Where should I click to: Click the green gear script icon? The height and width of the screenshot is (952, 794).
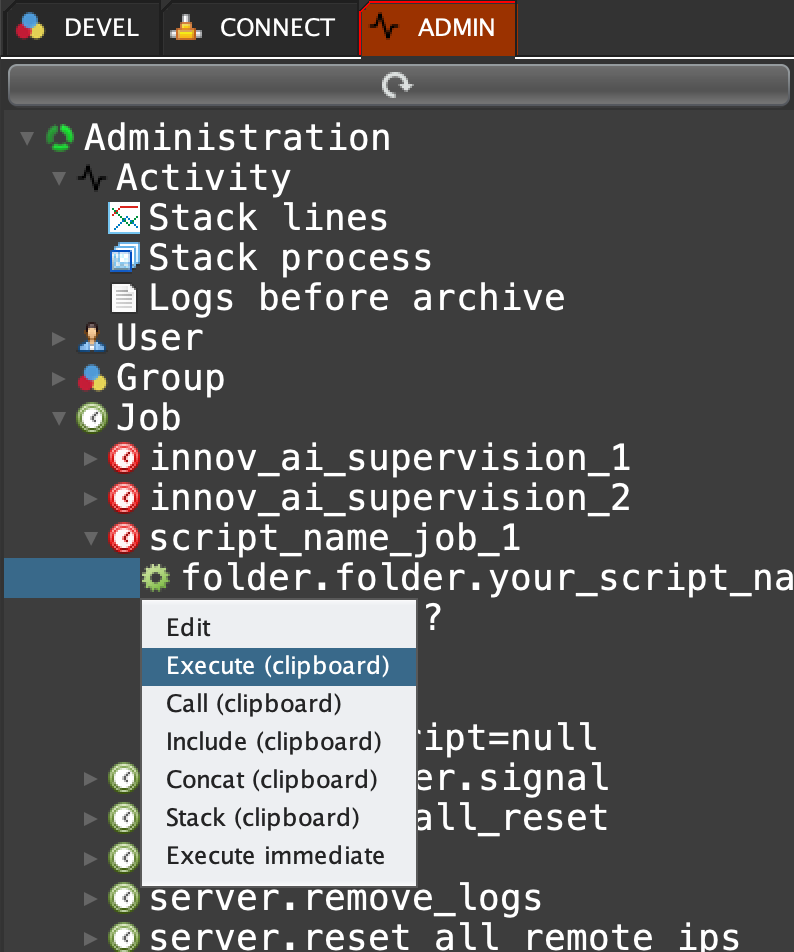156,577
